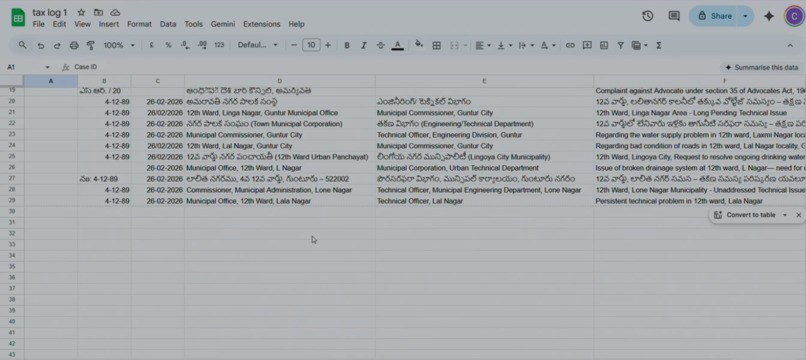Insert a chart
806x360 pixels.
pos(604,45)
